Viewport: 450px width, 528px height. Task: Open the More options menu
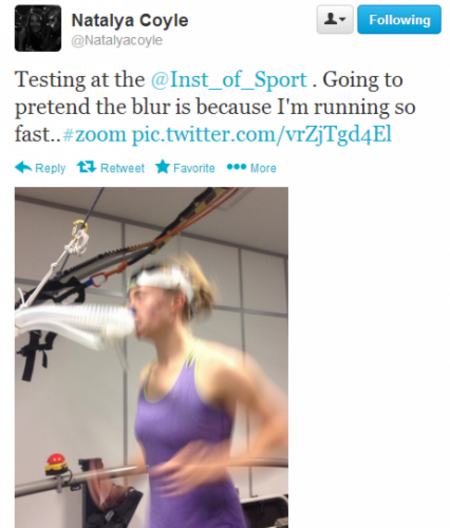coord(252,167)
